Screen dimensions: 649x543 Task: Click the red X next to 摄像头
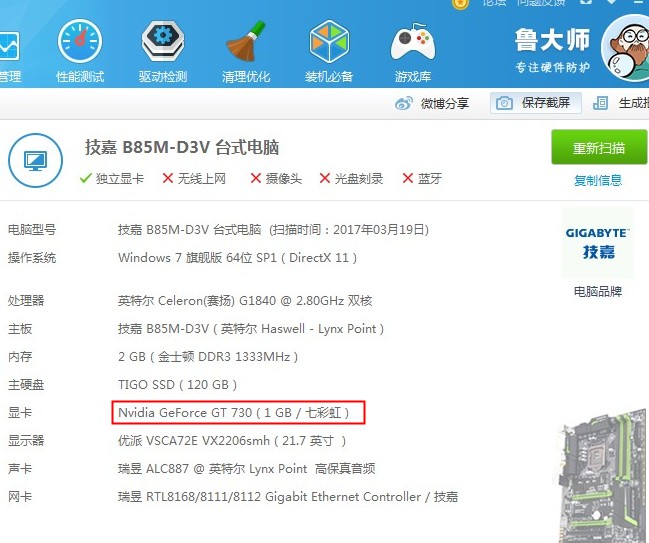(x=256, y=178)
